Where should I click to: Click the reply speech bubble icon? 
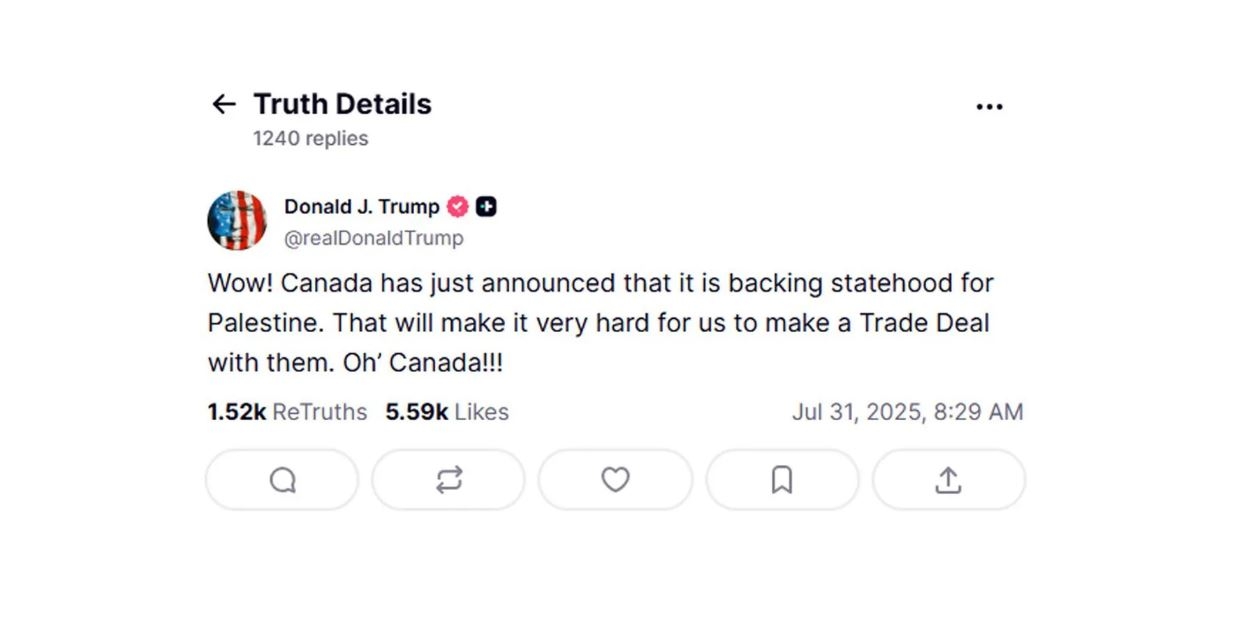pos(282,480)
